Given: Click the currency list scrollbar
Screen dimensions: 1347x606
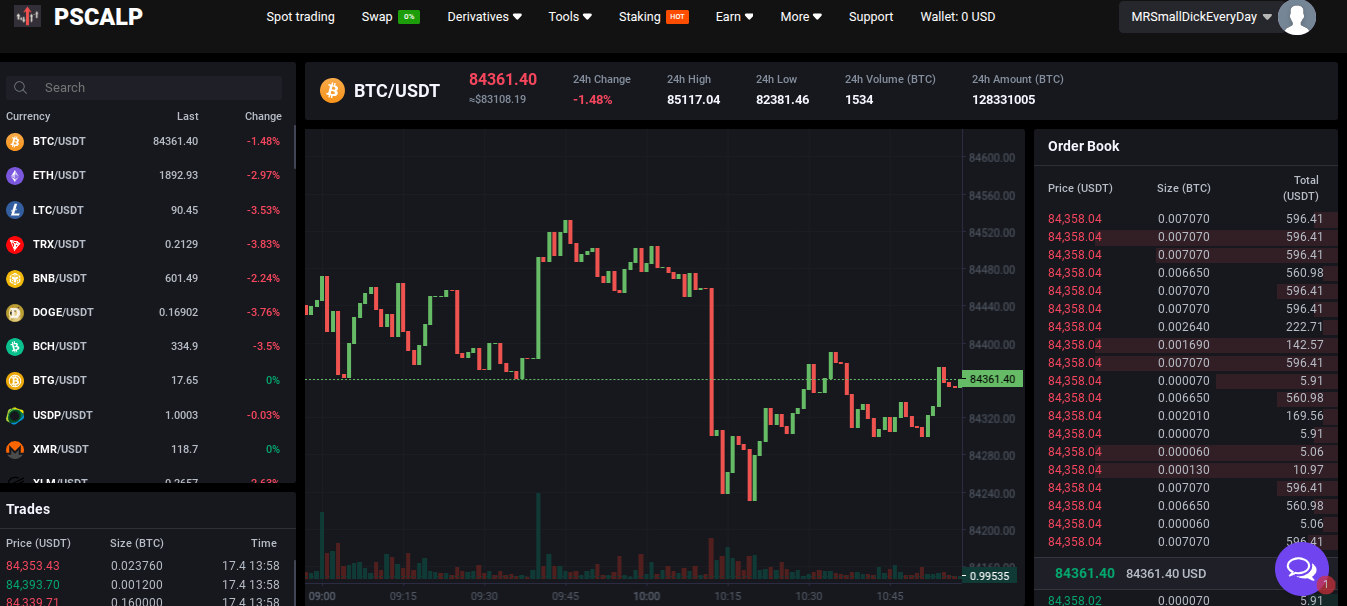Looking at the screenshot, I should point(294,148).
